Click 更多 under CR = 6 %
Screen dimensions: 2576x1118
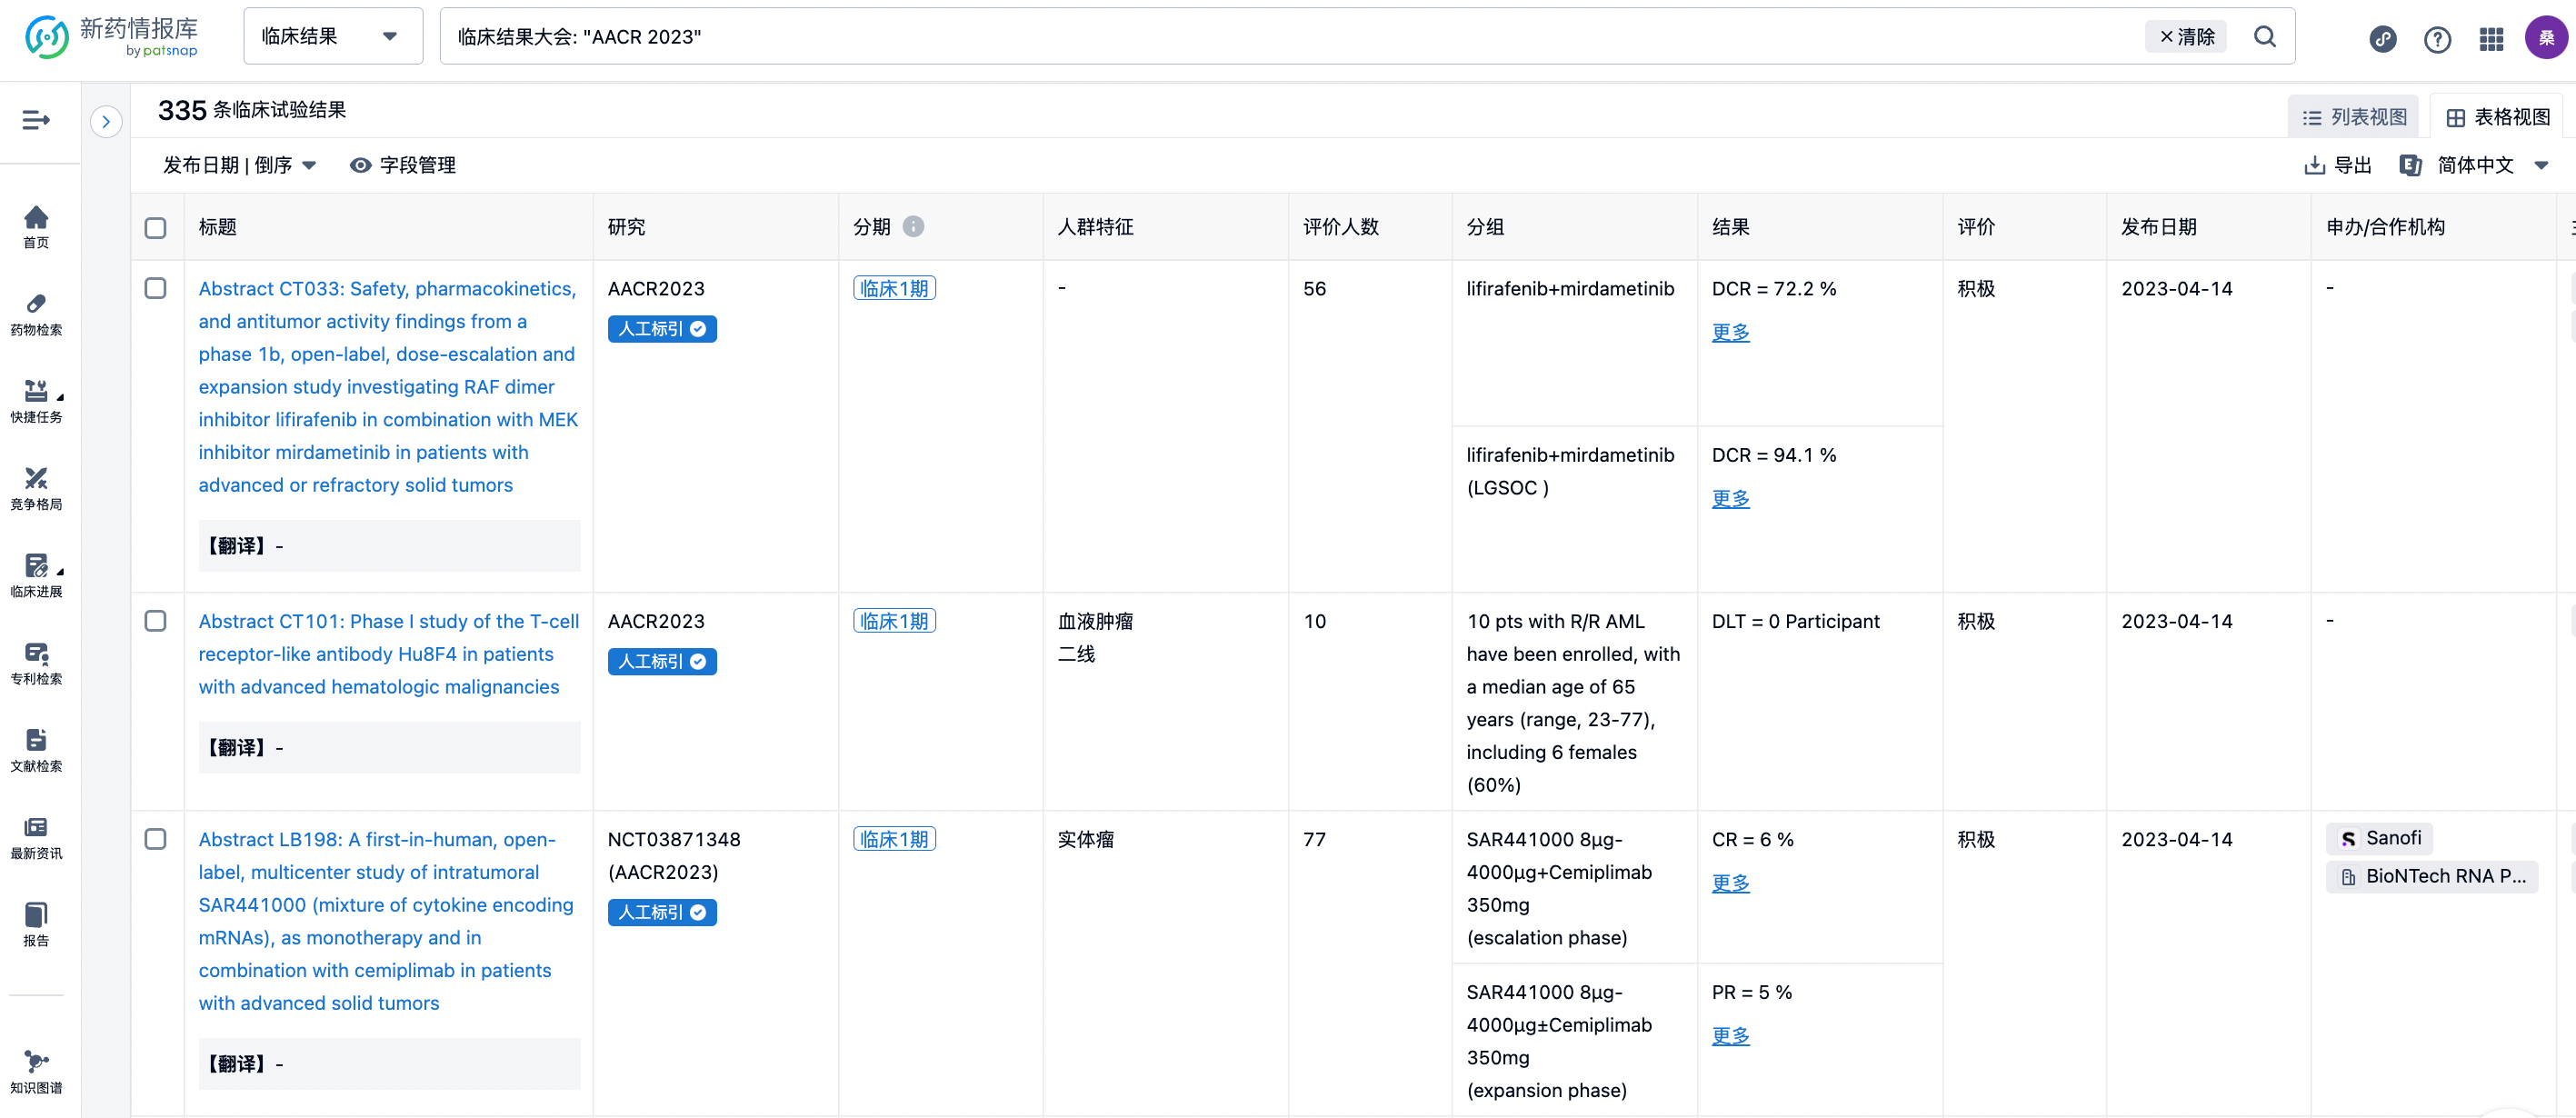tap(1730, 884)
